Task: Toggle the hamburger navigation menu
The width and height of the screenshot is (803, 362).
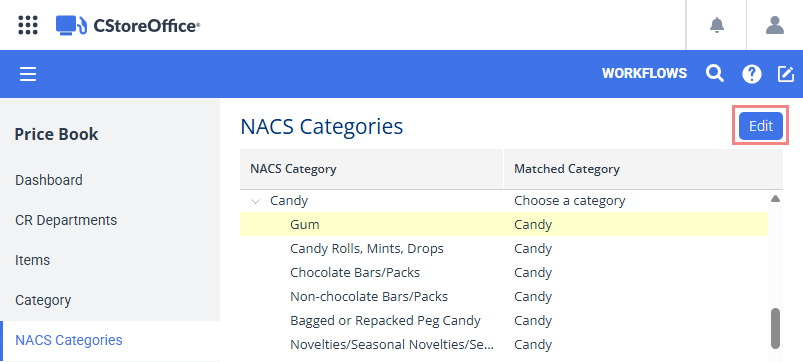Action: pos(28,74)
